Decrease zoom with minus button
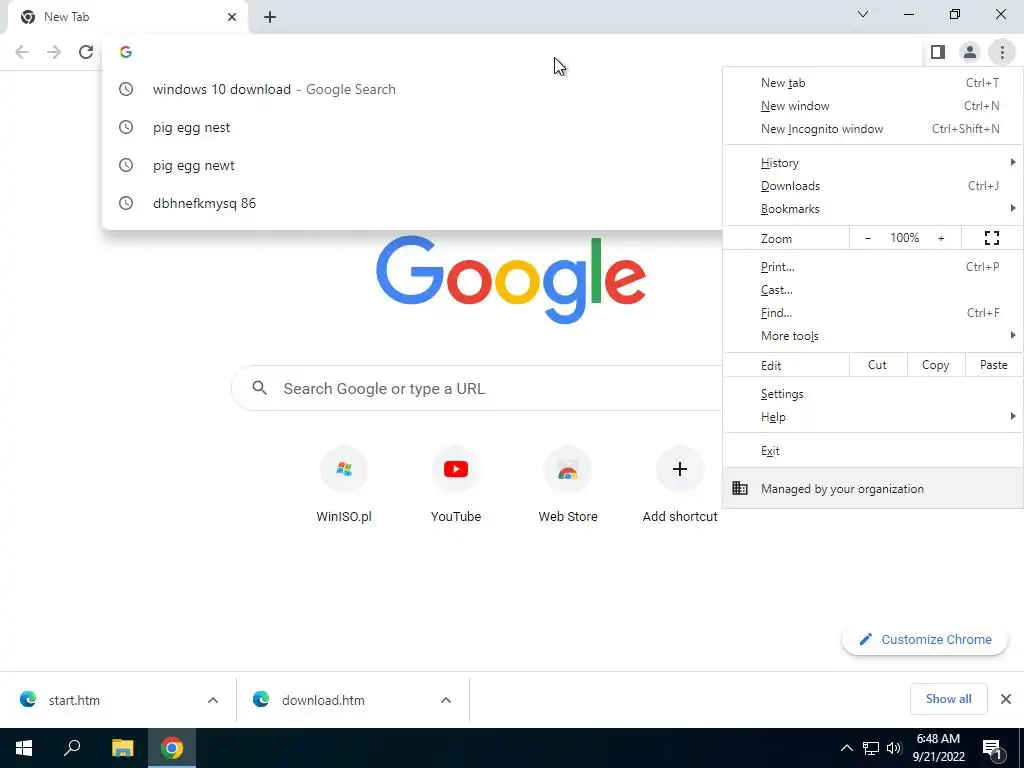 867,238
